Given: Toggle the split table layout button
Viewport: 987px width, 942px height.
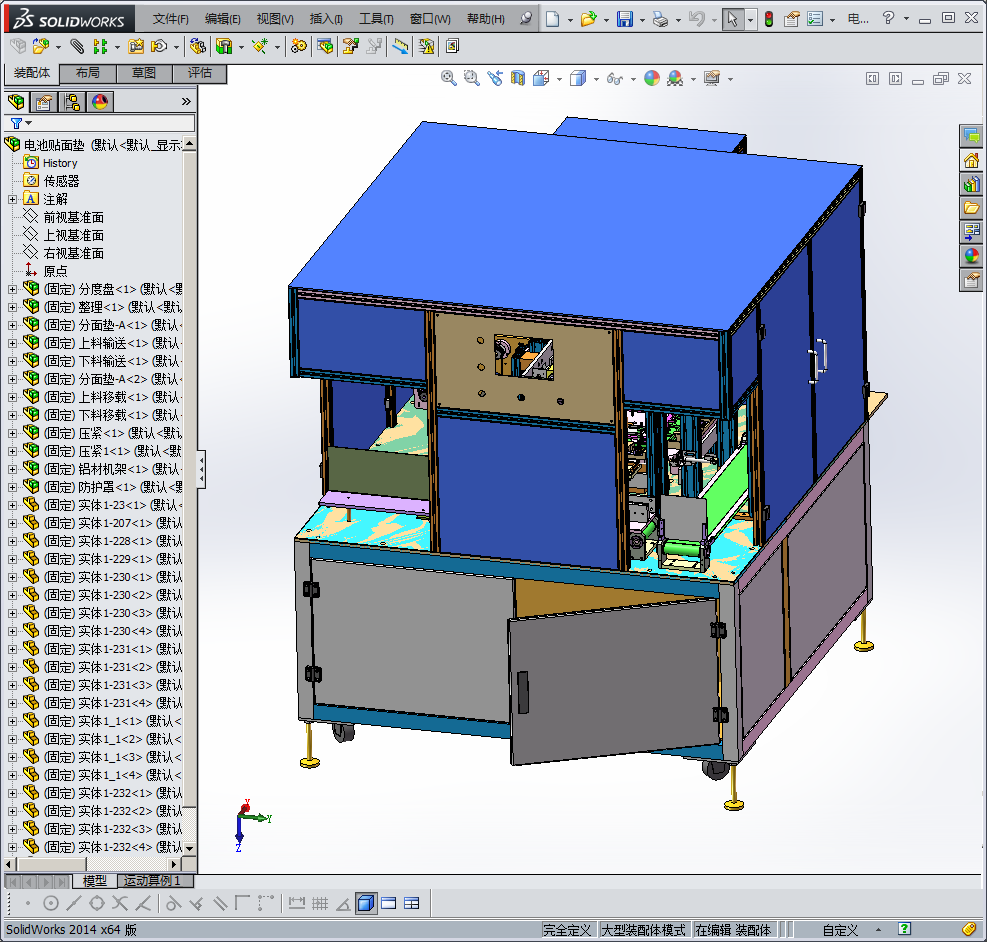Looking at the screenshot, I should point(412,904).
